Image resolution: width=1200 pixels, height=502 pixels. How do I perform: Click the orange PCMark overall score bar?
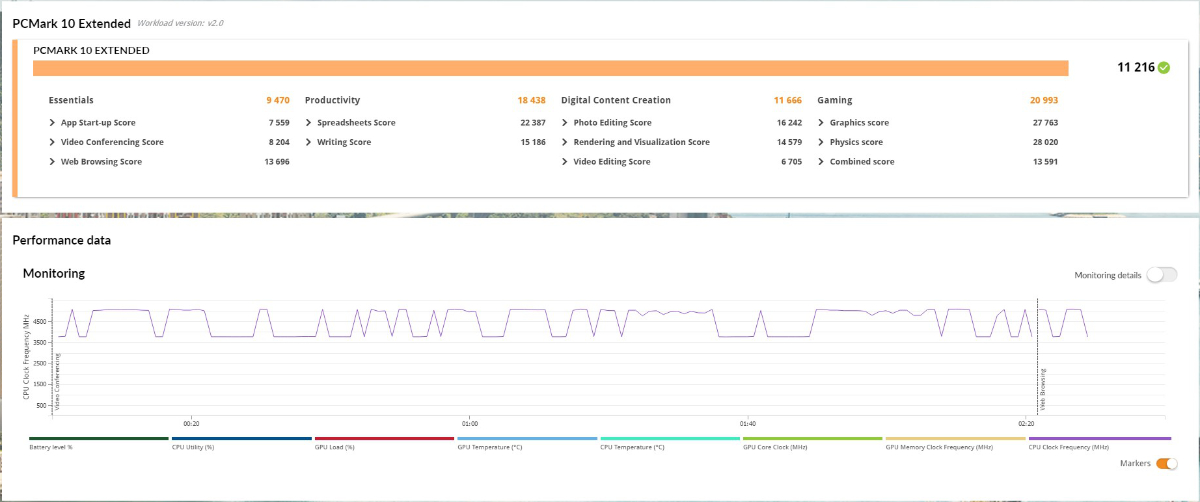point(550,68)
